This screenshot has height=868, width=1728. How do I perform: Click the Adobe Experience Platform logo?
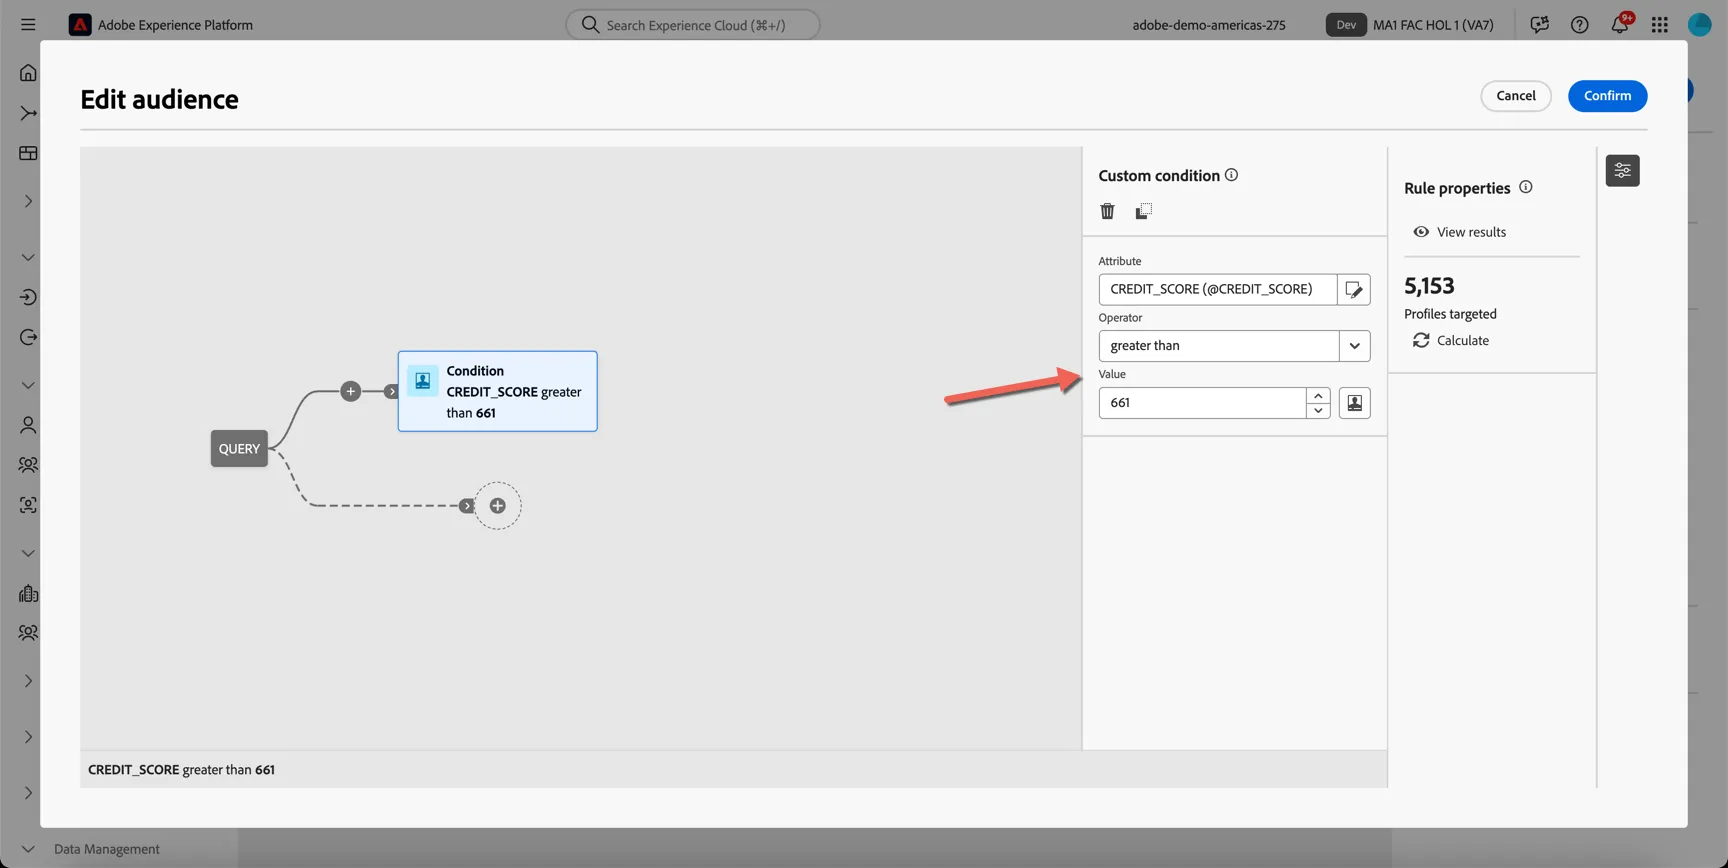point(80,25)
